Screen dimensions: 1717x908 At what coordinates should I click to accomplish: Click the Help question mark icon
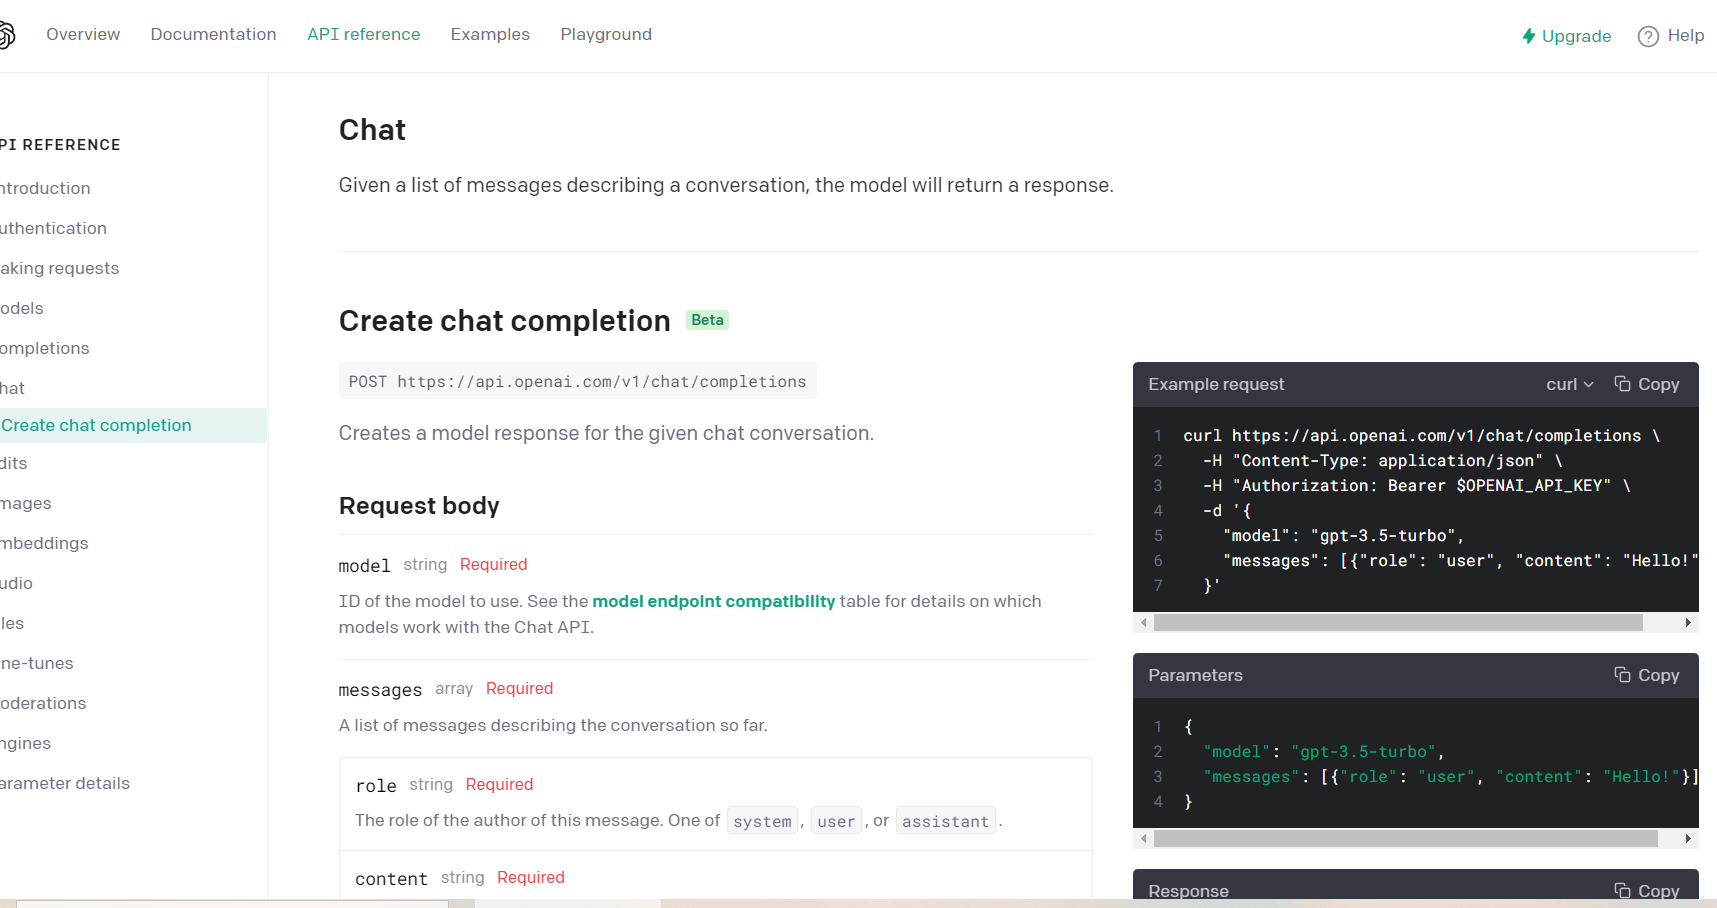pyautogui.click(x=1648, y=37)
